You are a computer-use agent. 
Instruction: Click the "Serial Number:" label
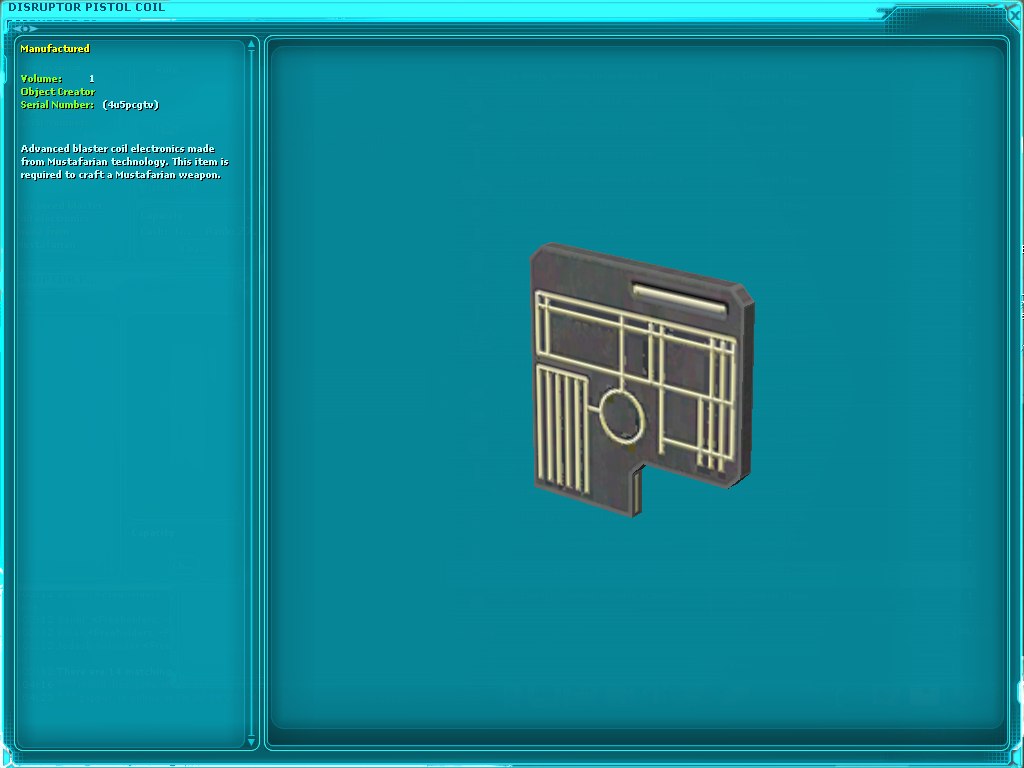coord(57,104)
